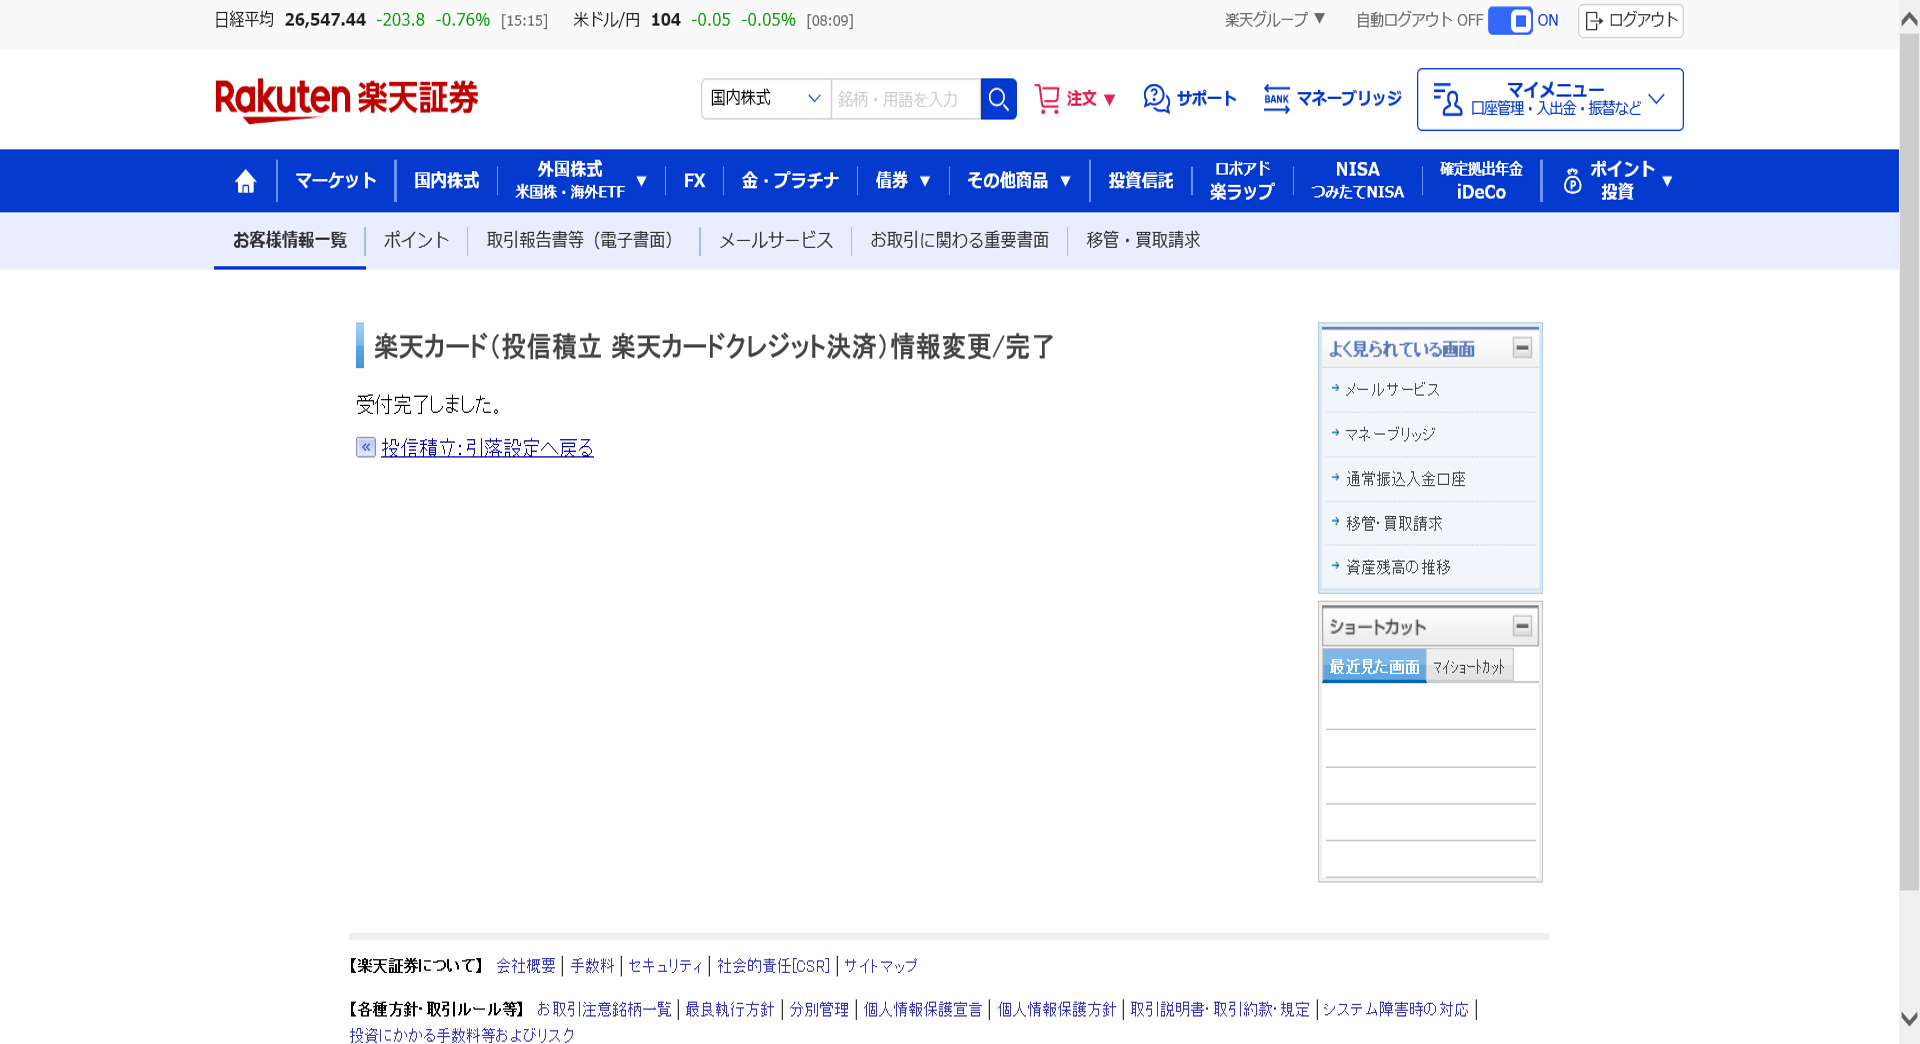Switch to the マイショートカット tab

[1468, 667]
